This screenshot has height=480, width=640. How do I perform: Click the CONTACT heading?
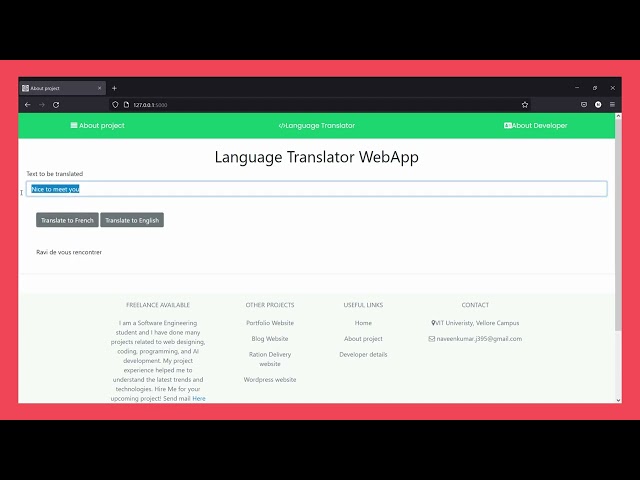(x=475, y=305)
